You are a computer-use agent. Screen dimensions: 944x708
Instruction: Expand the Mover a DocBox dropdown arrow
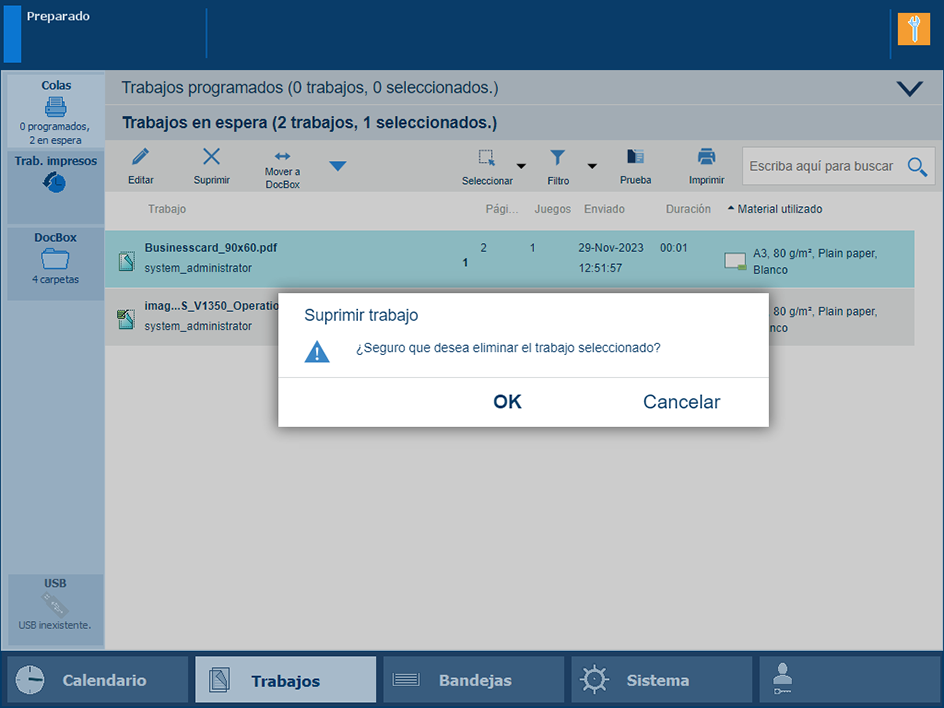338,166
